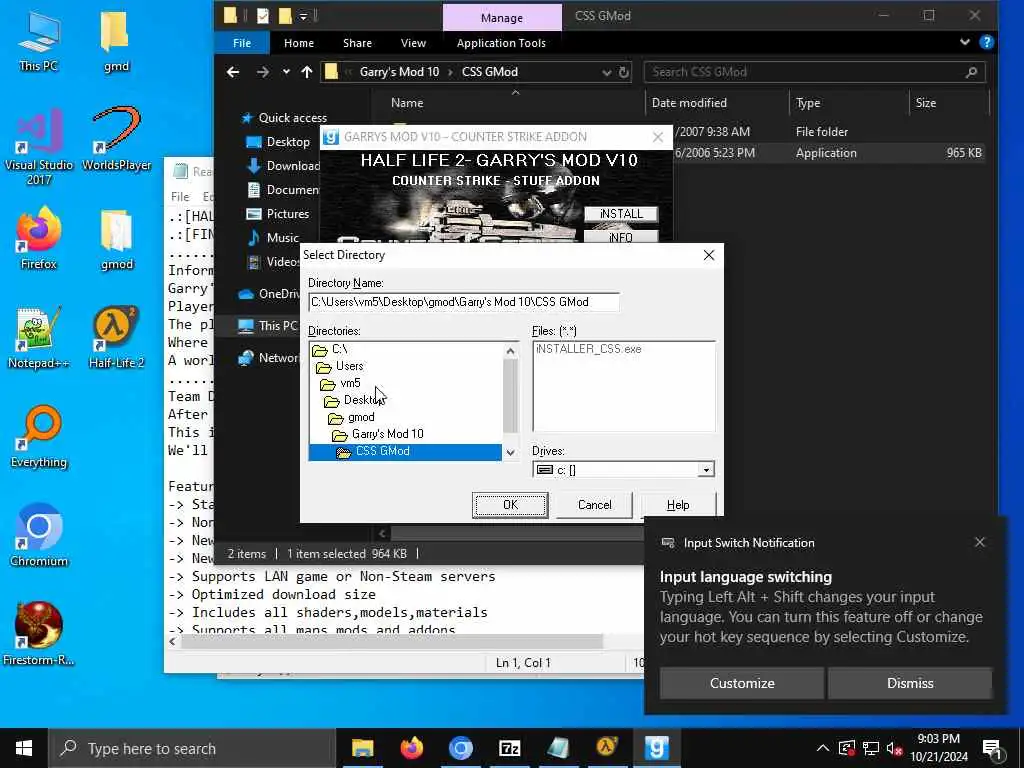Go back in File Explorer
This screenshot has width=1024, height=768.
click(233, 72)
